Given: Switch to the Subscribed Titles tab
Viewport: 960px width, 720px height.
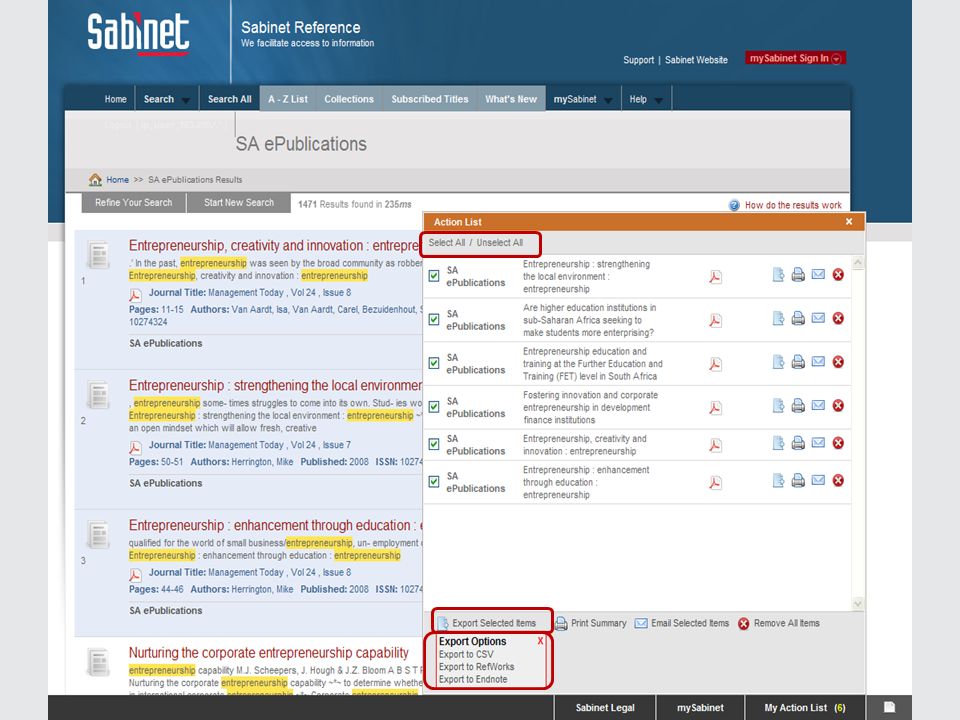Looking at the screenshot, I should [x=430, y=99].
